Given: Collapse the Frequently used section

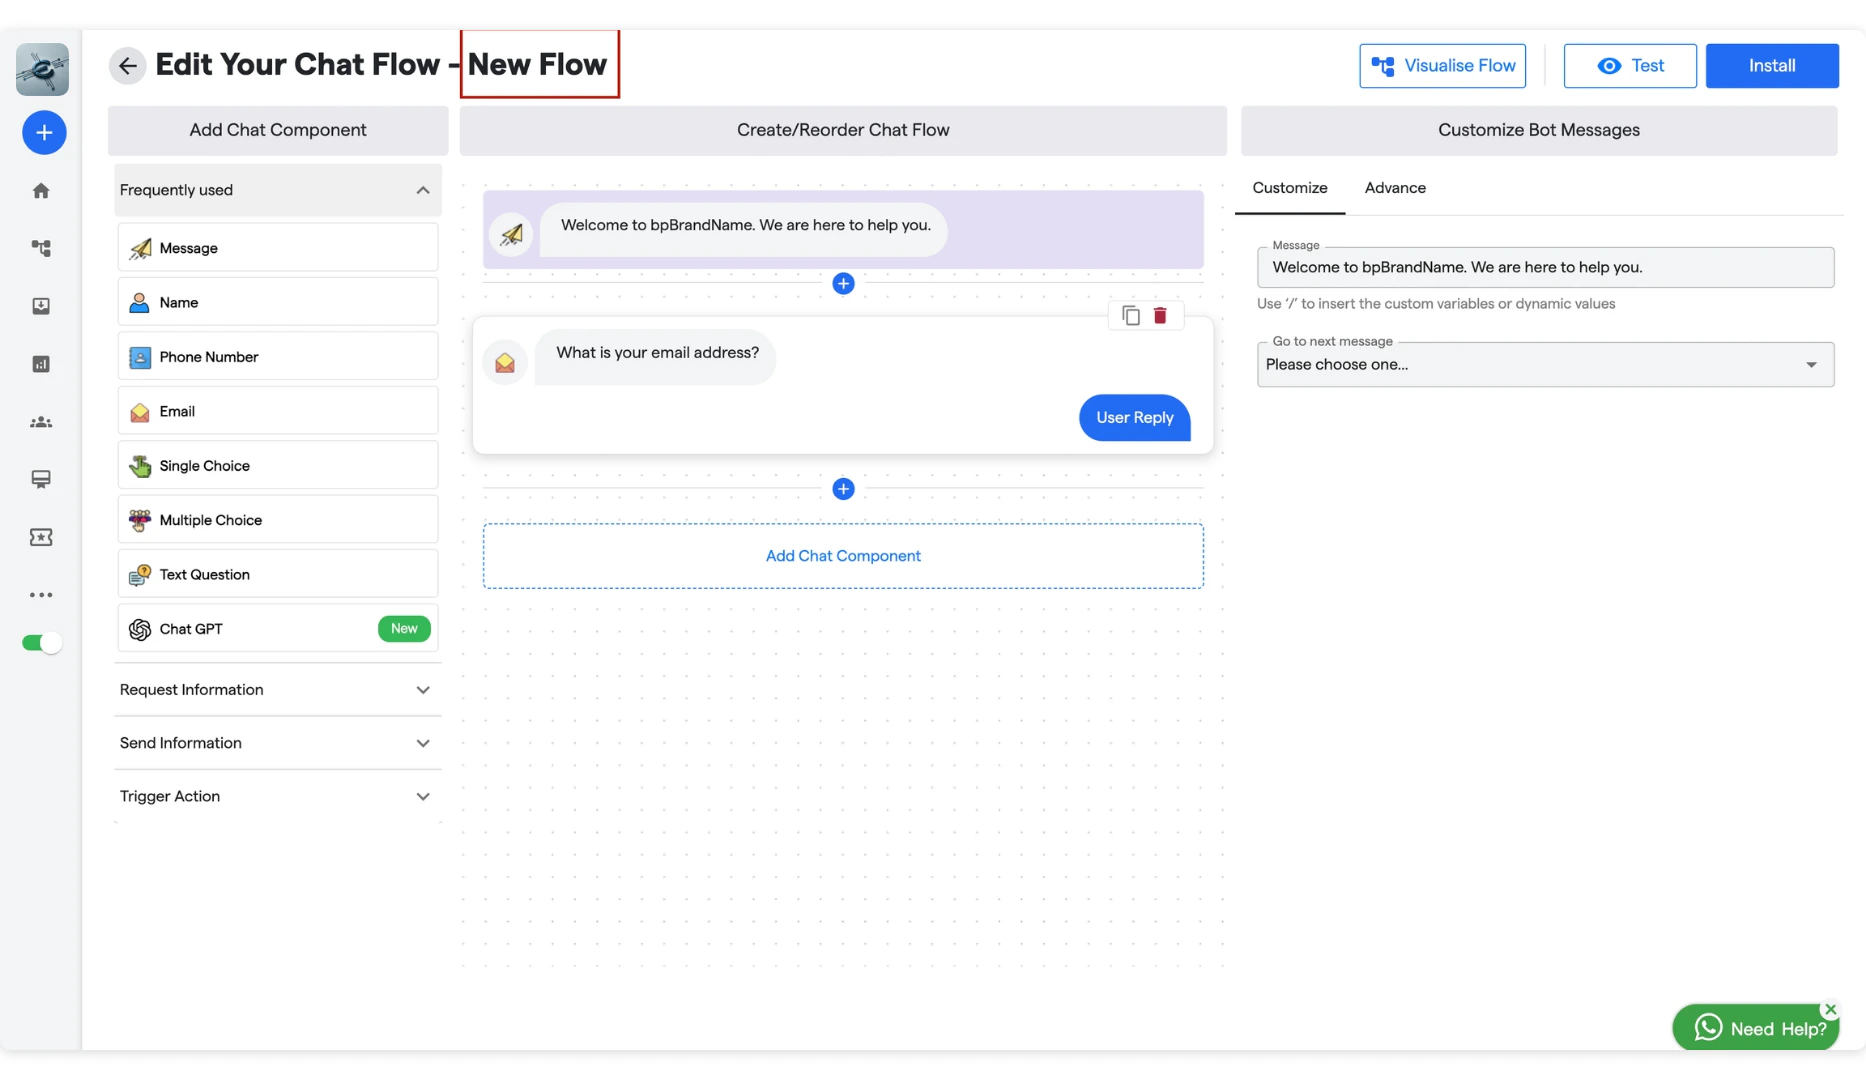Looking at the screenshot, I should click(x=278, y=190).
